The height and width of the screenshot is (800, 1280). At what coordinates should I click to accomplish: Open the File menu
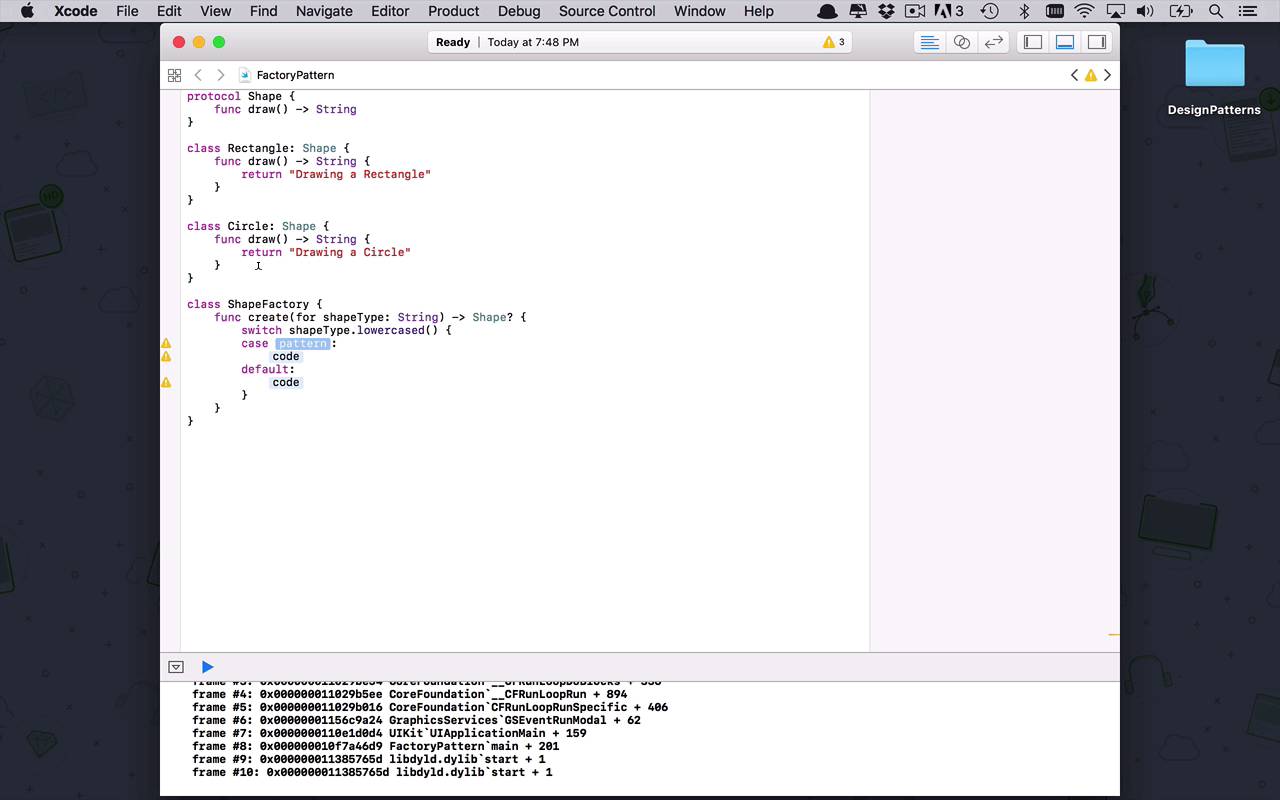pyautogui.click(x=127, y=11)
